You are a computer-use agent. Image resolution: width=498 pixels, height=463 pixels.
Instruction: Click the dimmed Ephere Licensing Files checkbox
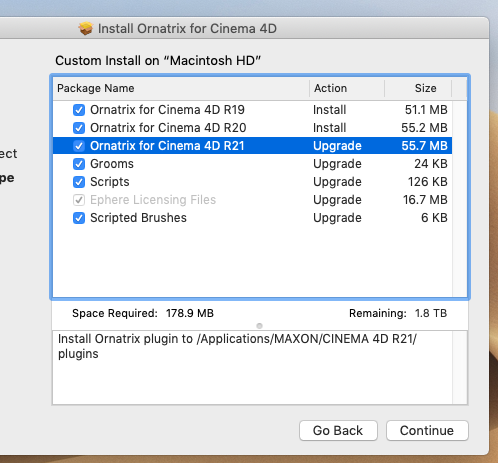pyautogui.click(x=79, y=200)
